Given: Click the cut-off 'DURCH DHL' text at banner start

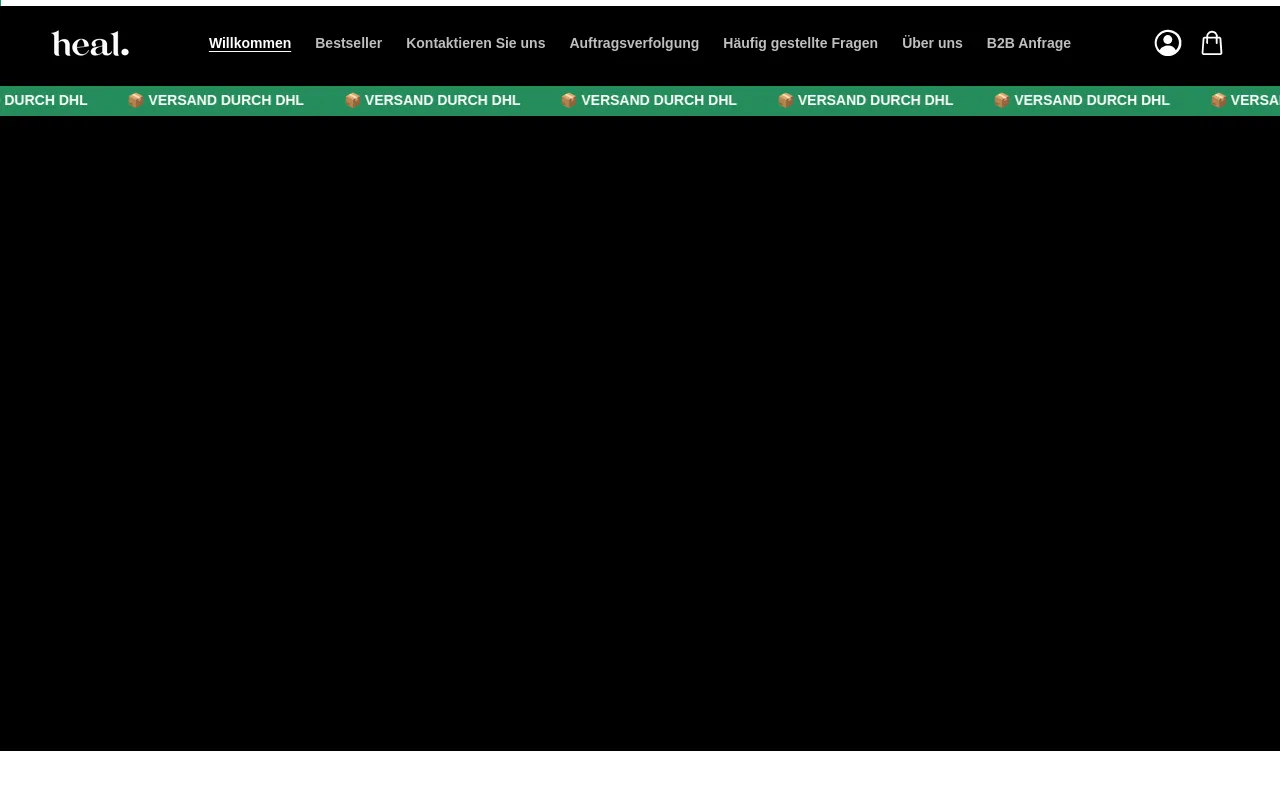Looking at the screenshot, I should 45,100.
